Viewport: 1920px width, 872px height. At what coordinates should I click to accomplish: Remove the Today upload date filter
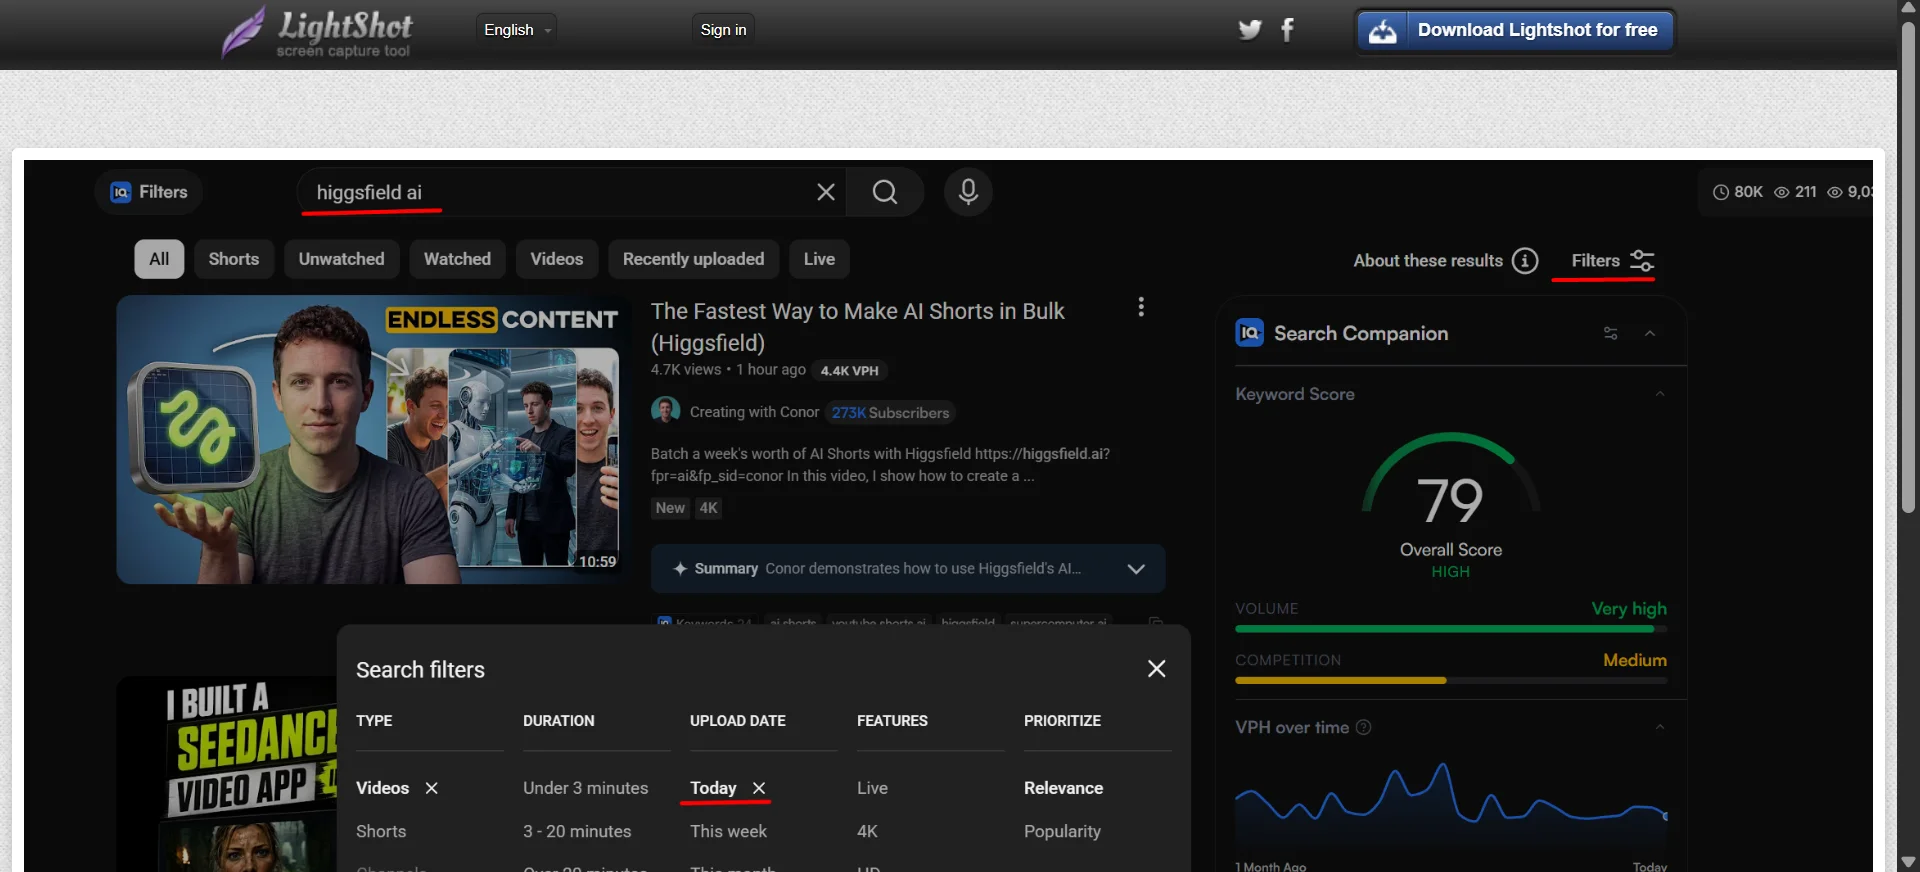759,788
